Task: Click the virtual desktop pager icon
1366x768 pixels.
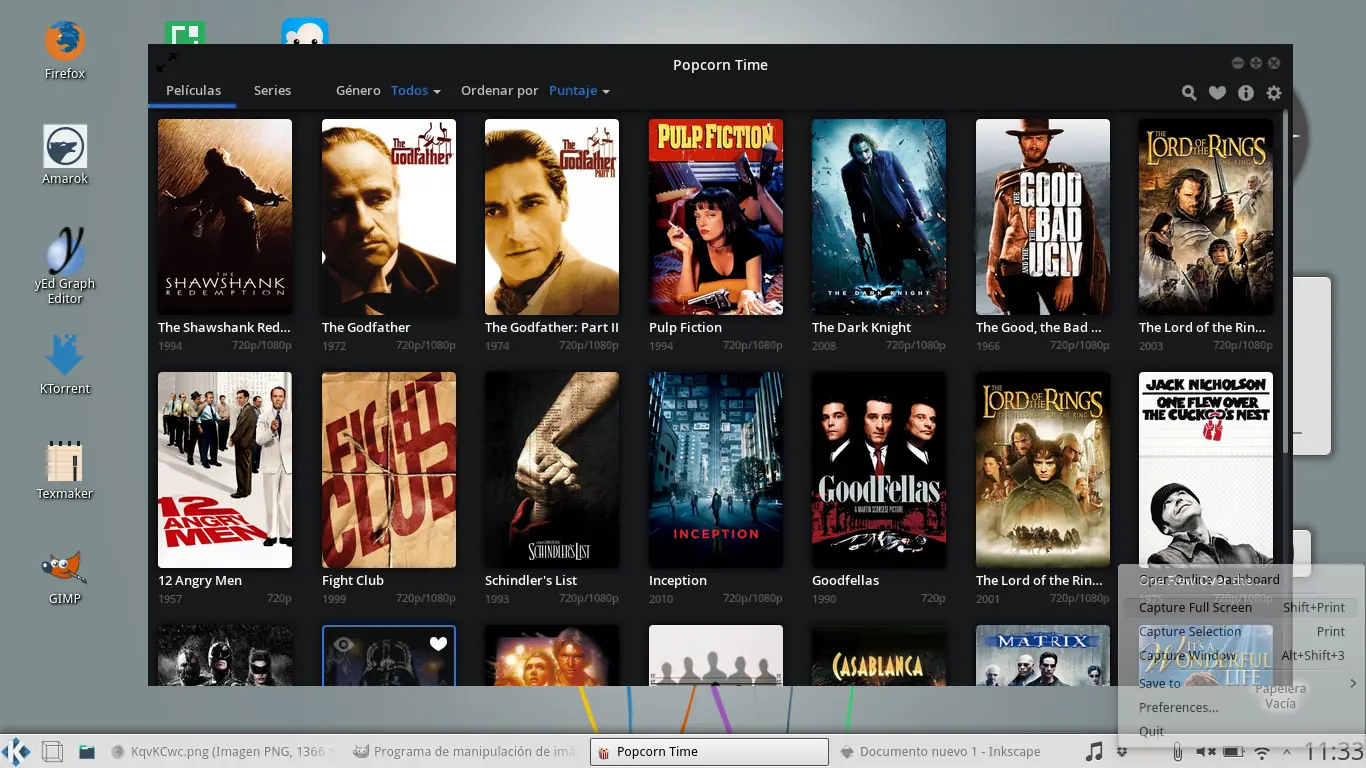Action: (52, 751)
